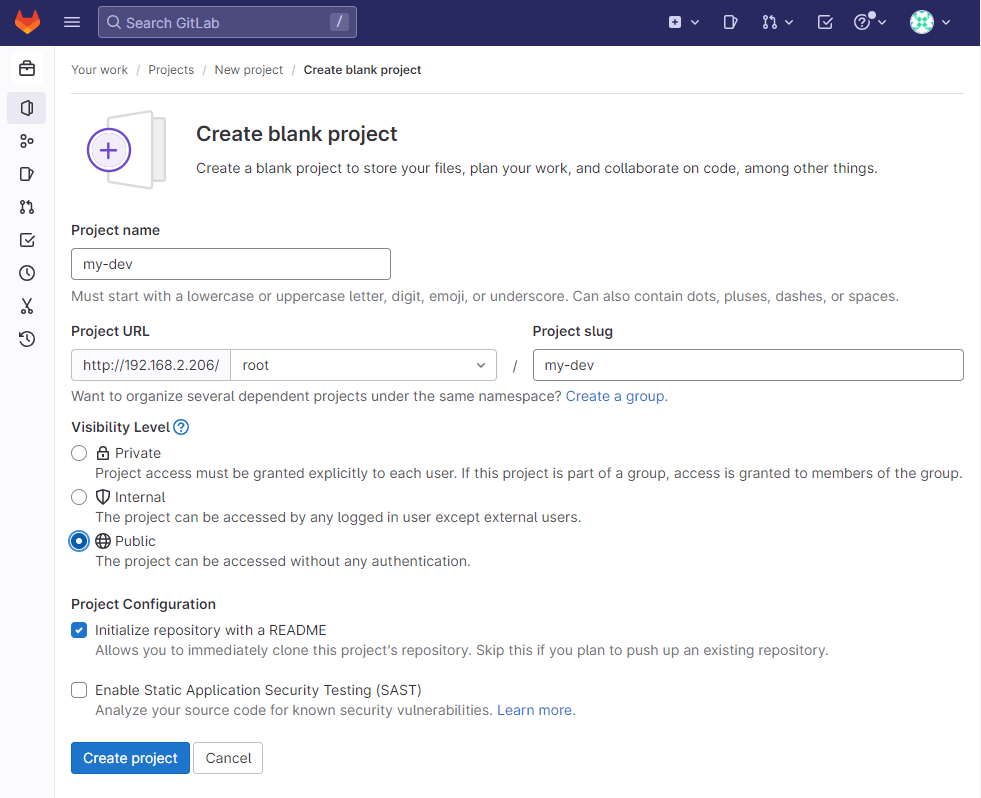981x798 pixels.
Task: Open merge requests icon in top bar
Action: (770, 23)
